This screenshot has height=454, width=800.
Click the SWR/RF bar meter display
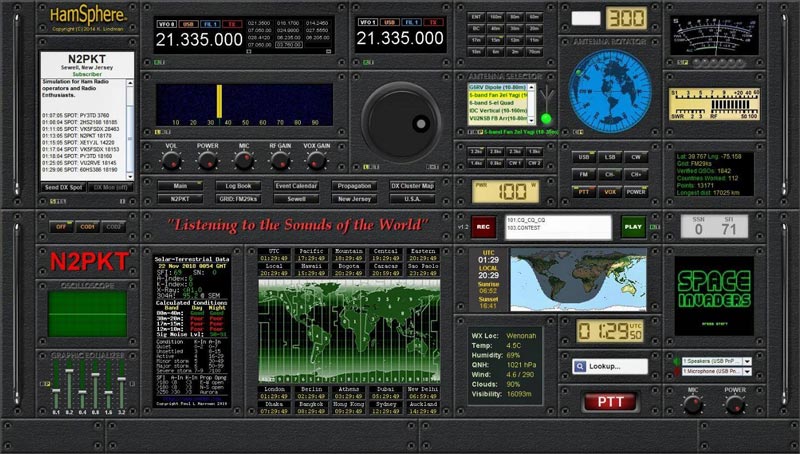point(714,105)
